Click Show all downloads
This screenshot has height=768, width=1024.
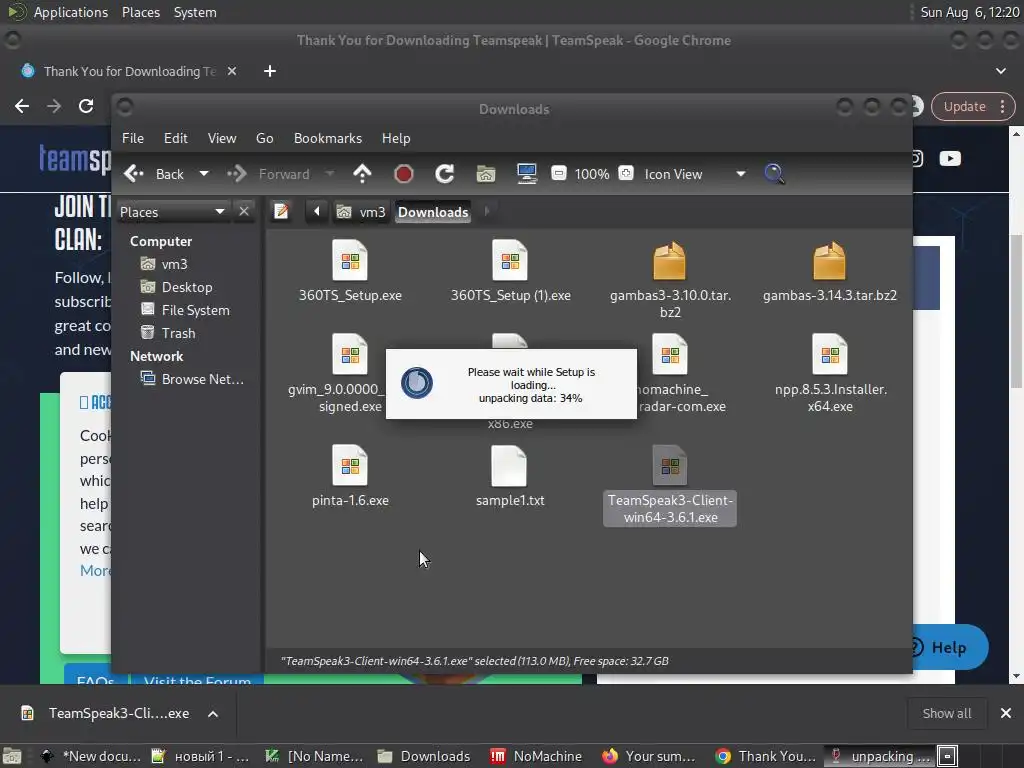pyautogui.click(x=946, y=713)
